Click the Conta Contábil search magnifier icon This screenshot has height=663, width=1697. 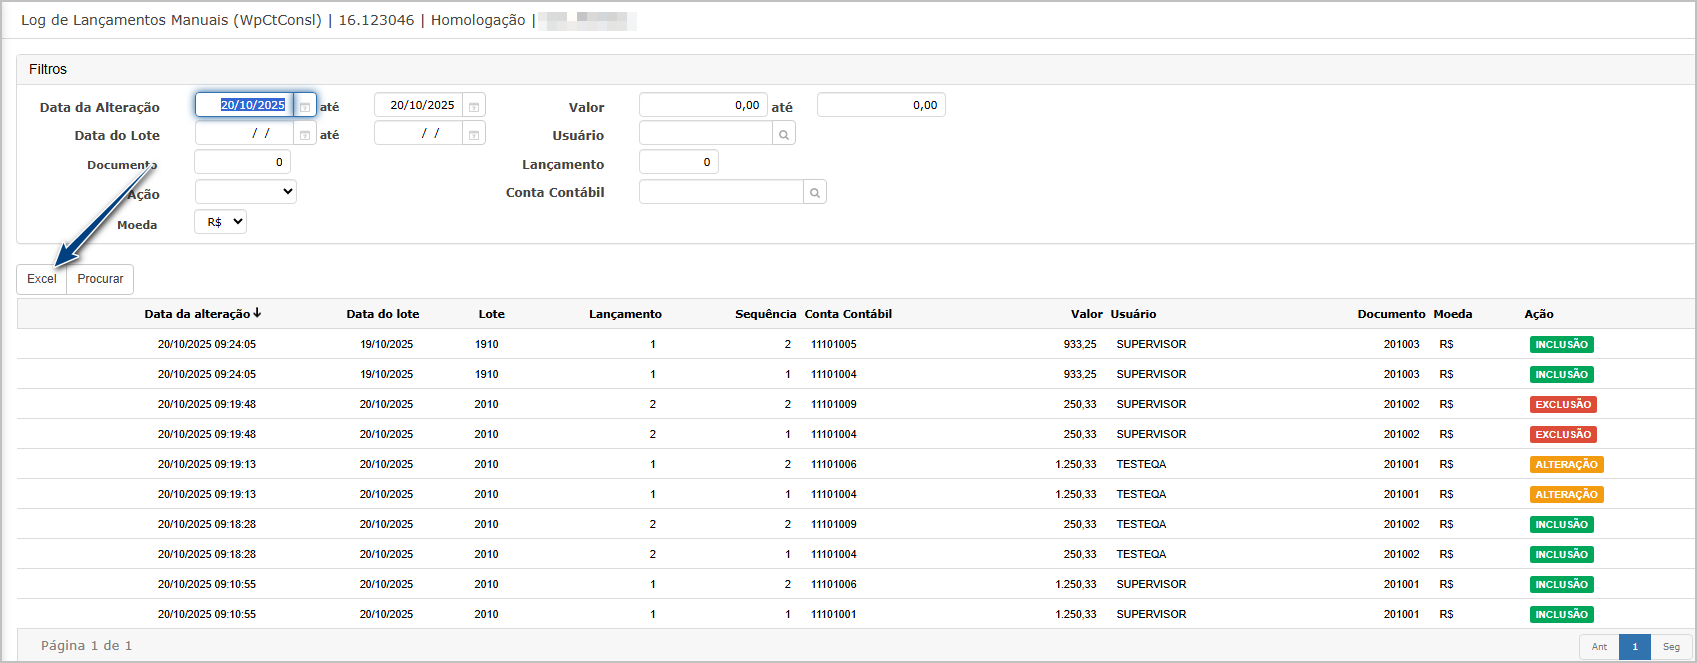pyautogui.click(x=815, y=192)
